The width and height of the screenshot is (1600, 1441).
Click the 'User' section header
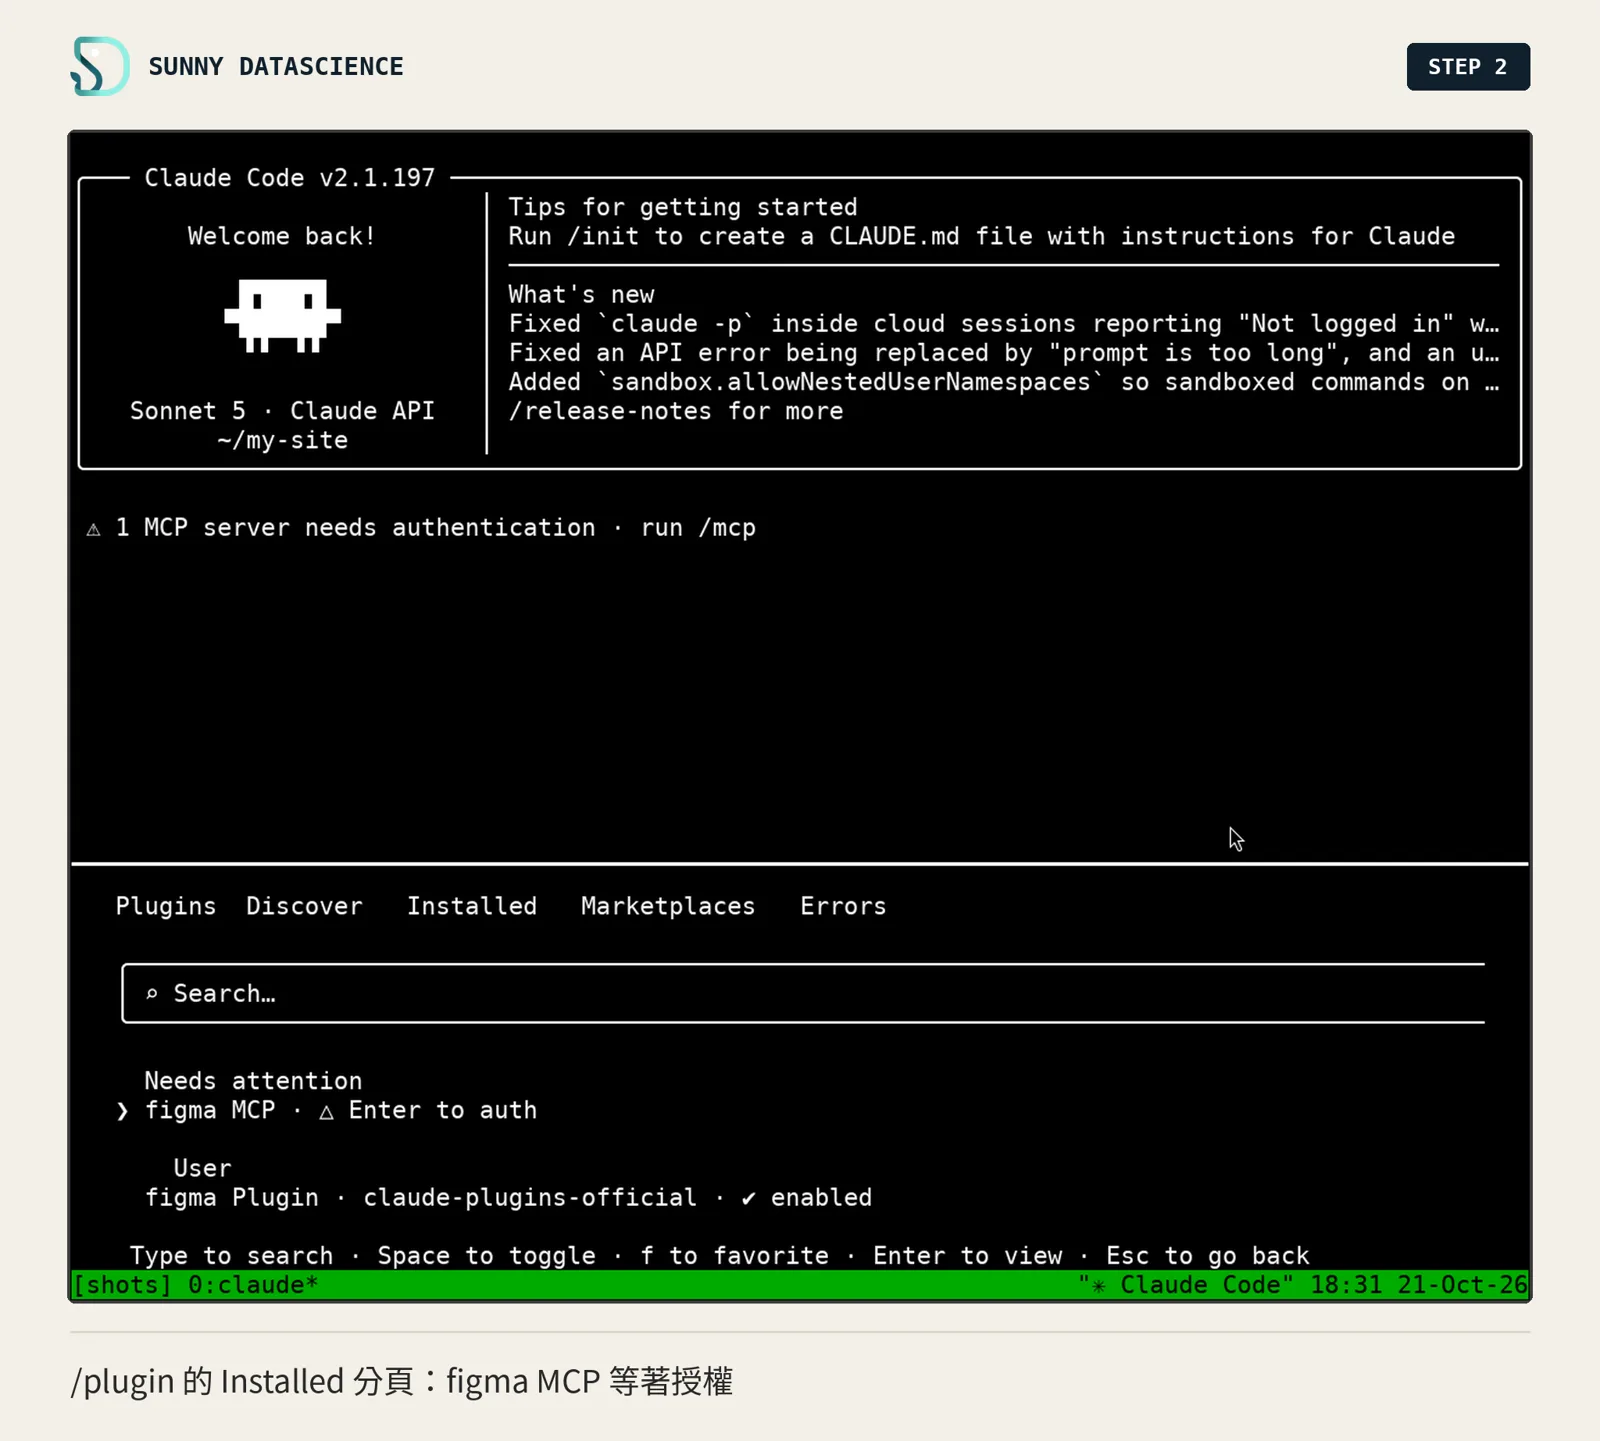(x=202, y=1168)
